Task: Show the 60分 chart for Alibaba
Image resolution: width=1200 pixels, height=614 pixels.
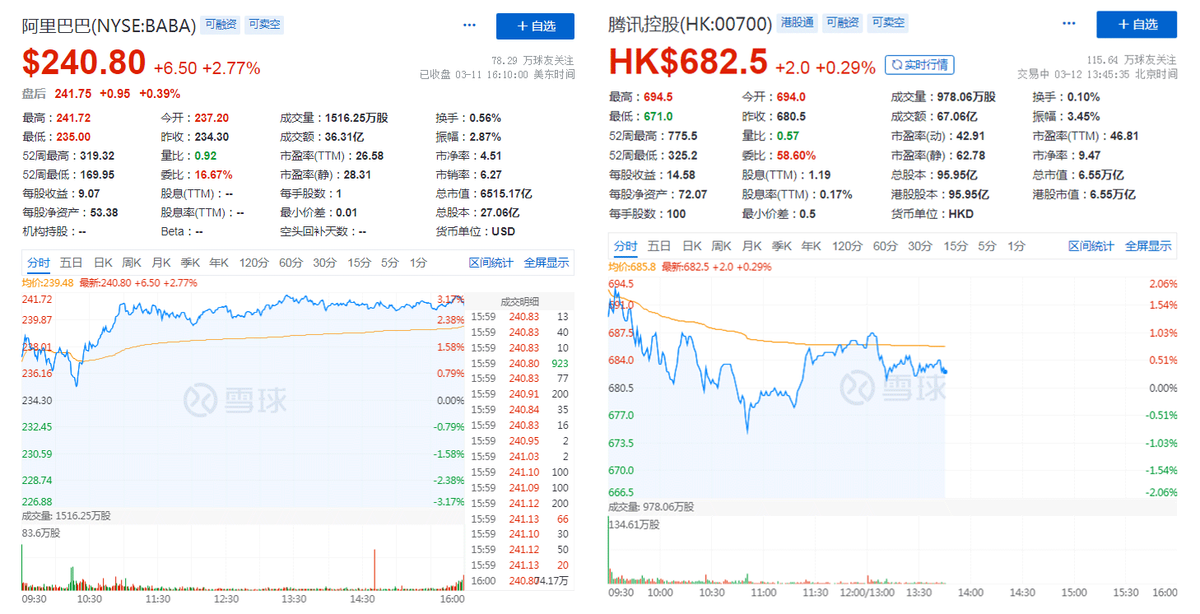Action: (x=291, y=263)
